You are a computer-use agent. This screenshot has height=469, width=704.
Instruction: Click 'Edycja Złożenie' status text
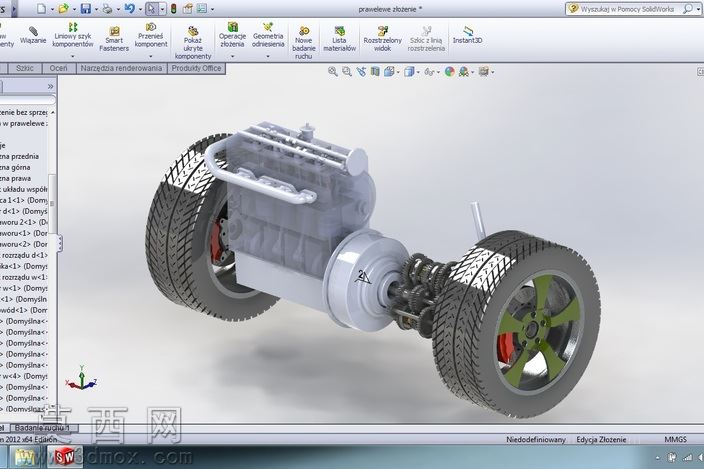coord(601,439)
